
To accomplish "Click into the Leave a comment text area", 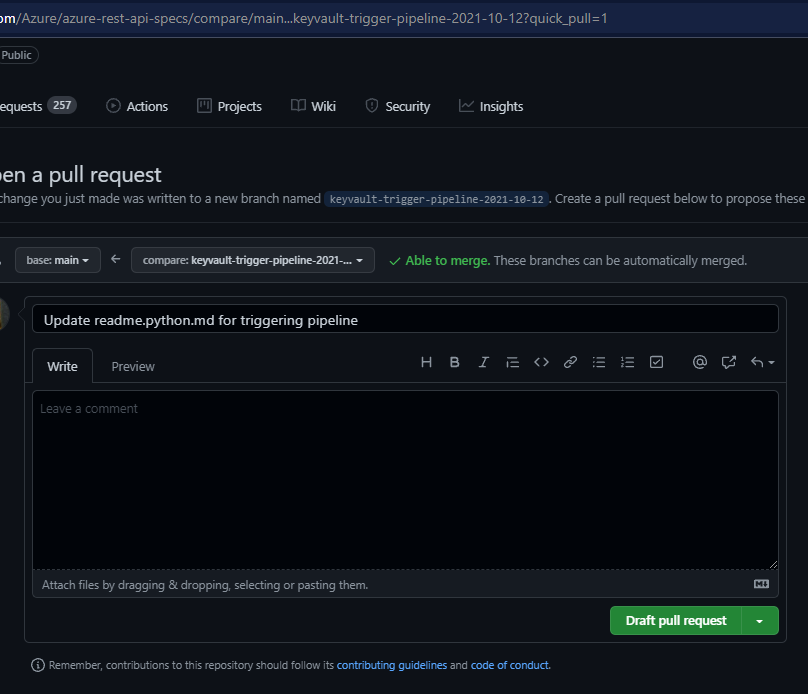I will pyautogui.click(x=405, y=480).
